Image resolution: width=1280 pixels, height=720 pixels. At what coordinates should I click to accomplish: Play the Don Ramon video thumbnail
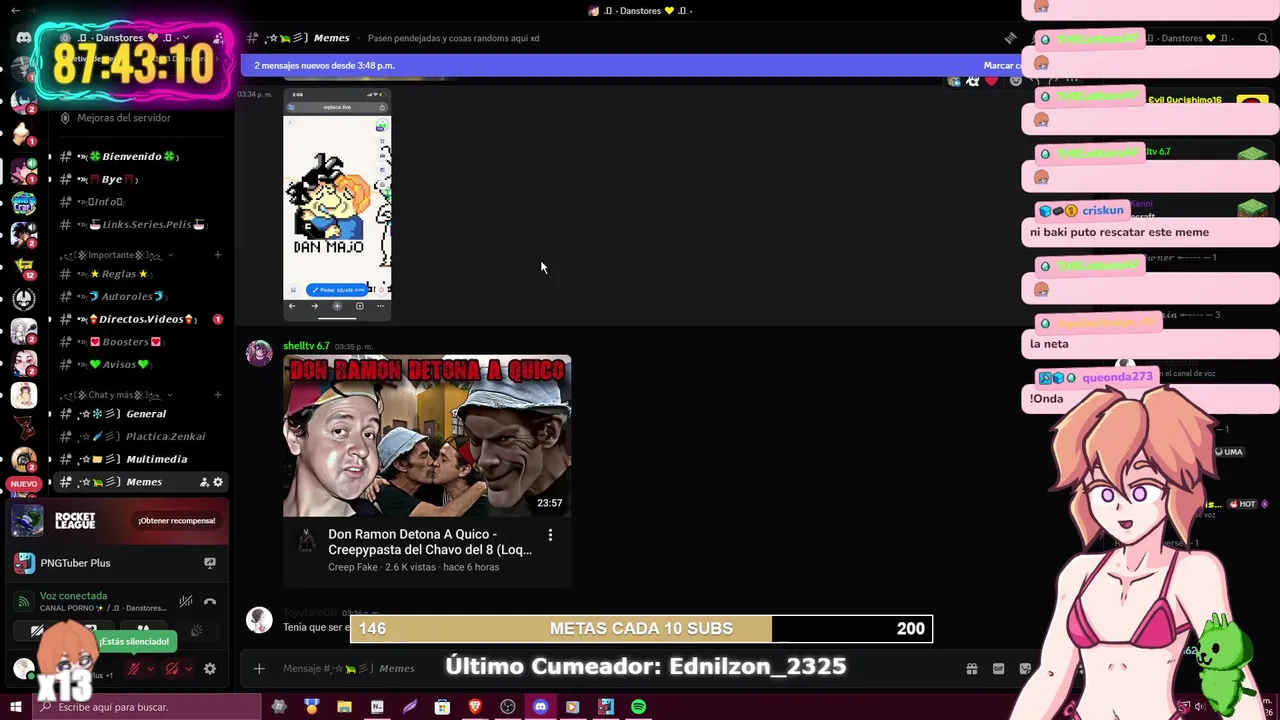click(427, 436)
